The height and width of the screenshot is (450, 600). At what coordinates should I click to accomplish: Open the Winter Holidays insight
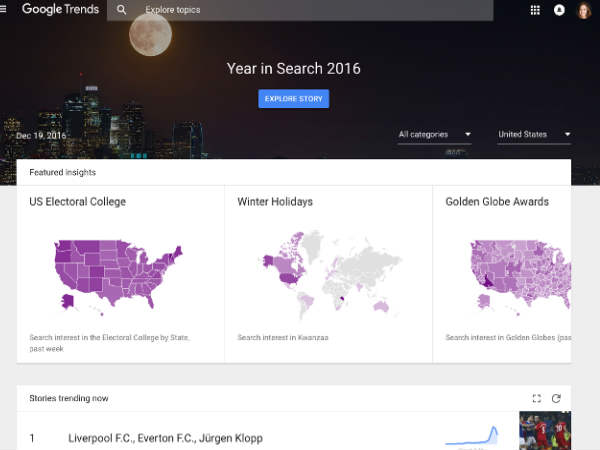(x=275, y=202)
